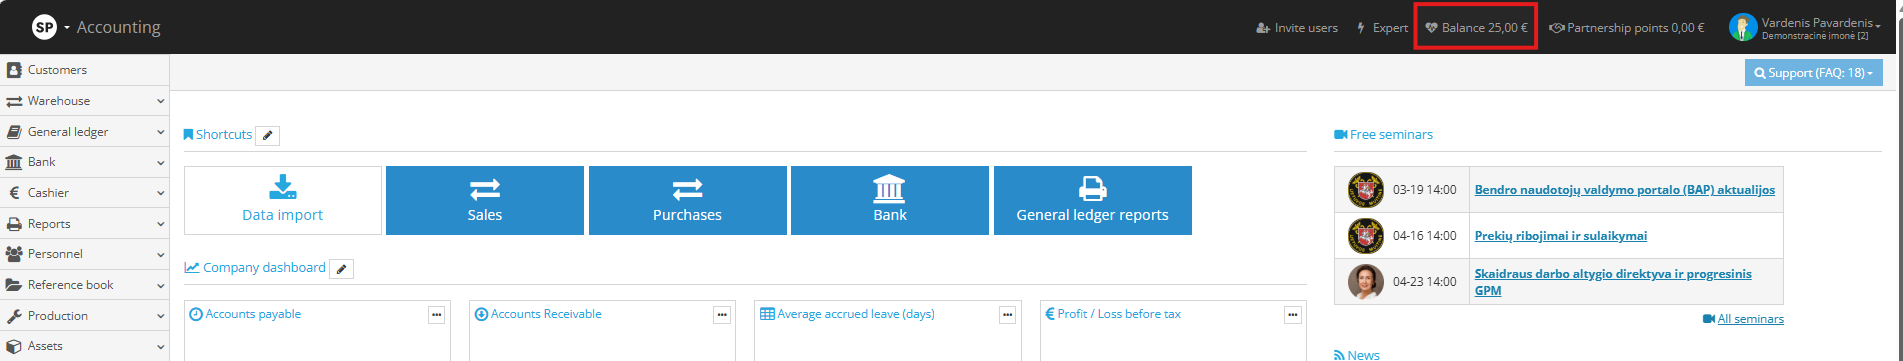The image size is (1903, 361).
Task: Open Assets sidebar menu
Action: tap(84, 346)
